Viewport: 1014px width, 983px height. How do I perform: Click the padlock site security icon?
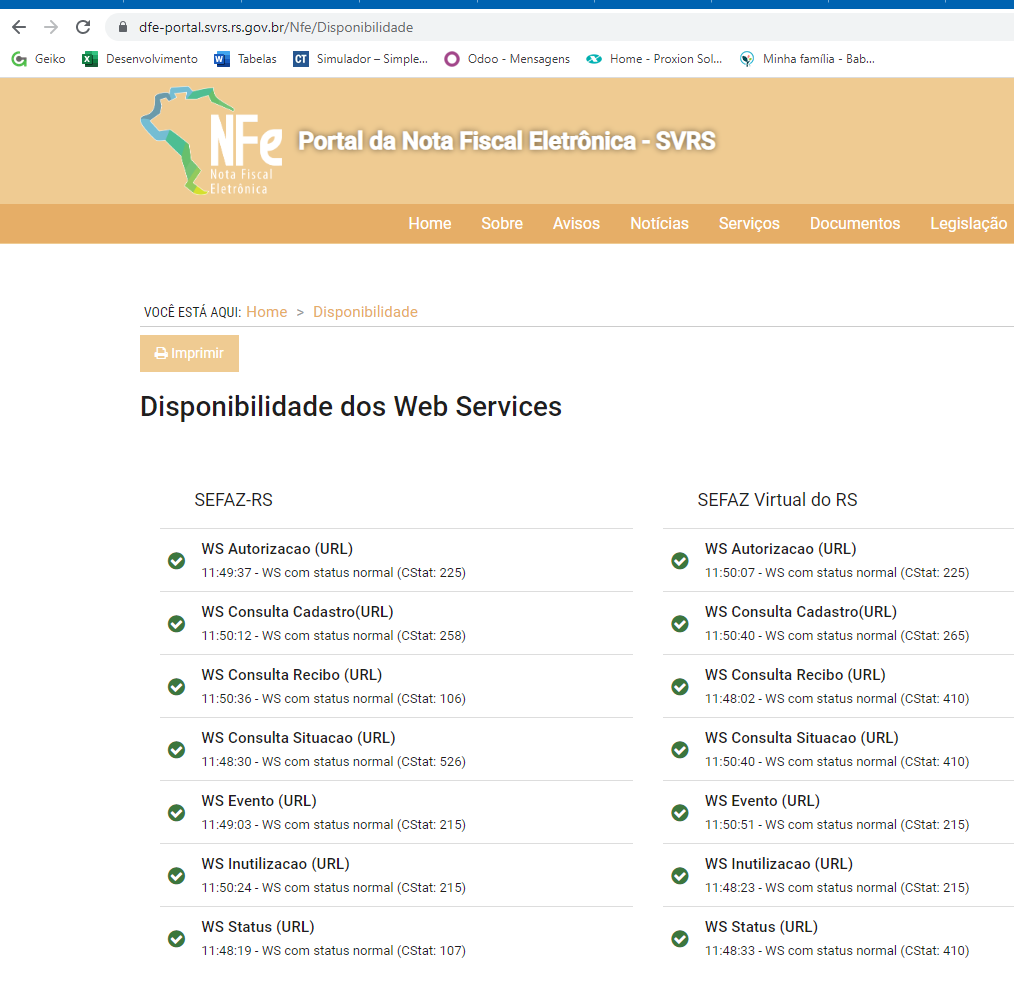[x=123, y=27]
